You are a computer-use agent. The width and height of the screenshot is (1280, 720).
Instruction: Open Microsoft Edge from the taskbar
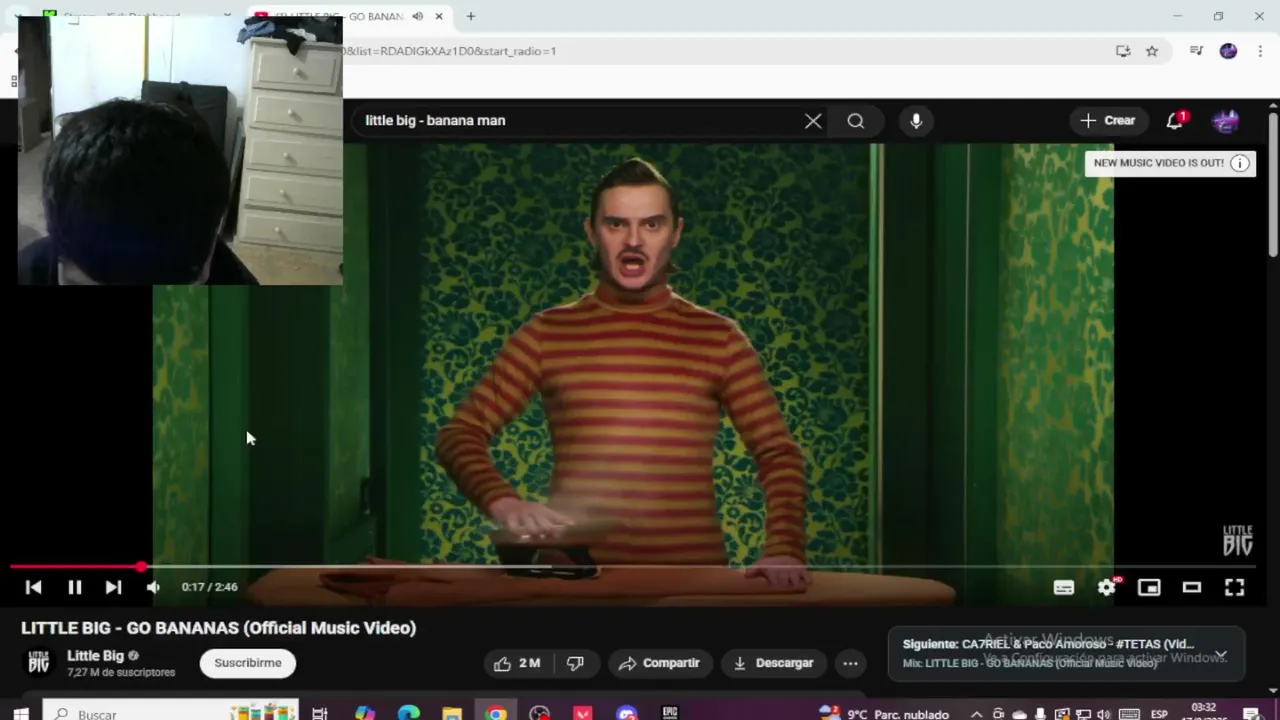(x=409, y=713)
